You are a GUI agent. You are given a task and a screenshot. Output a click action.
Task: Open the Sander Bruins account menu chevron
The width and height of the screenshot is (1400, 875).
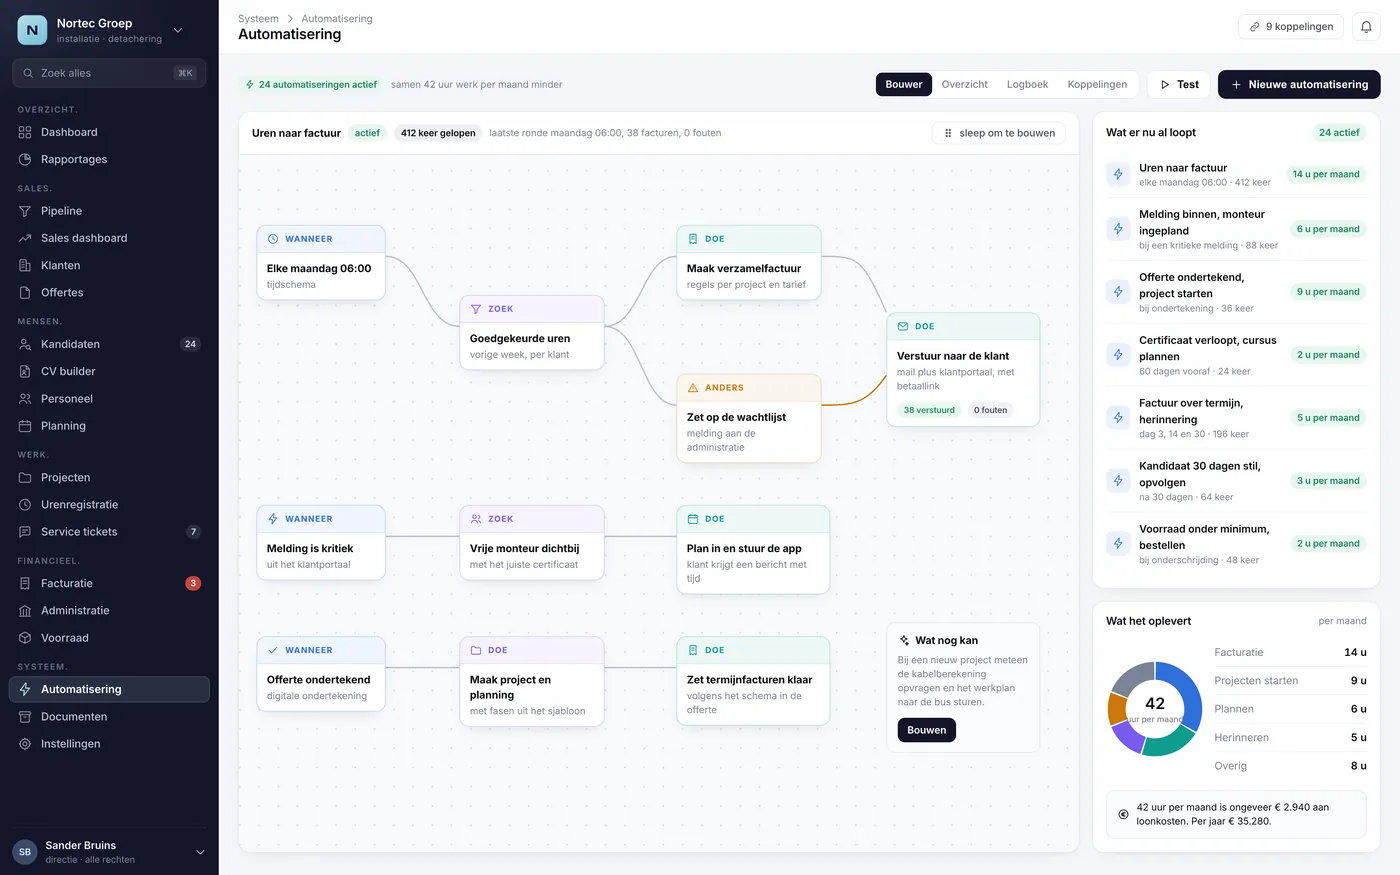click(x=200, y=852)
